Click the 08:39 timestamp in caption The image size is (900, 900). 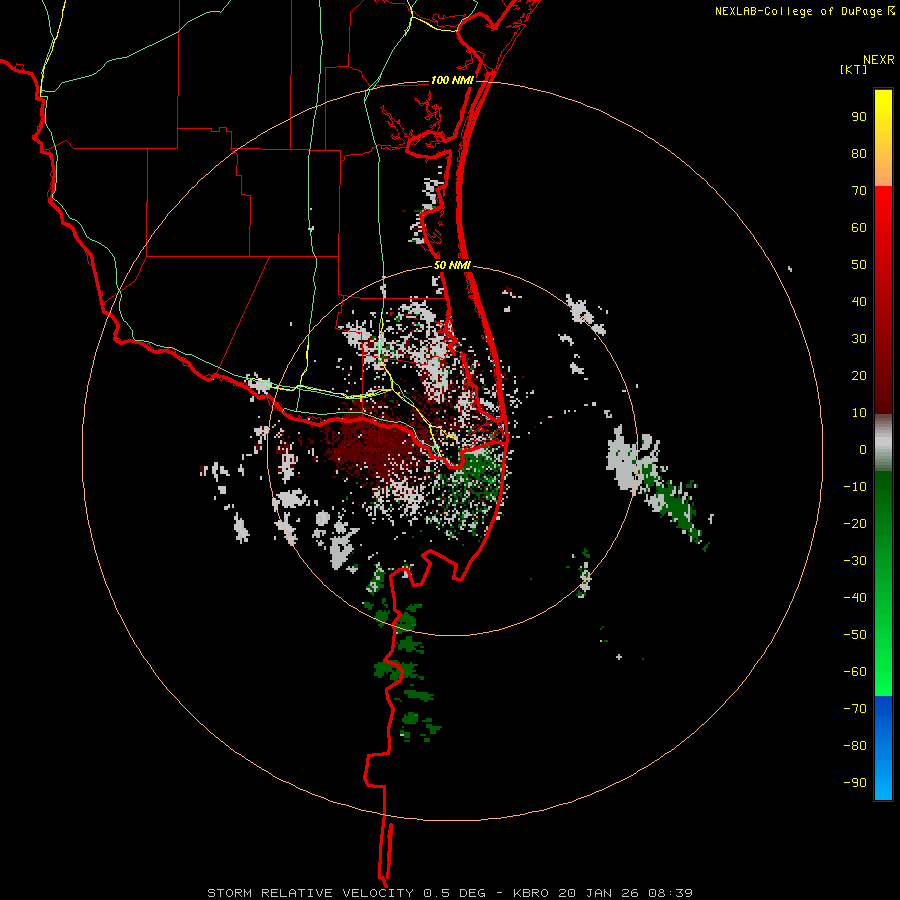[670, 893]
